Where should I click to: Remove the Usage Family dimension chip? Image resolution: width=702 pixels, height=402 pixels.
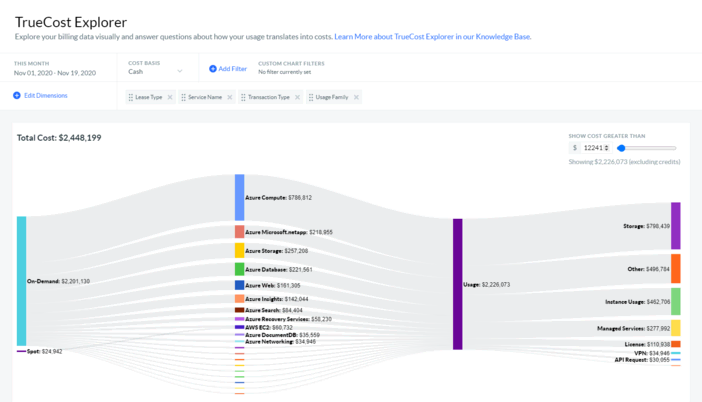point(356,98)
